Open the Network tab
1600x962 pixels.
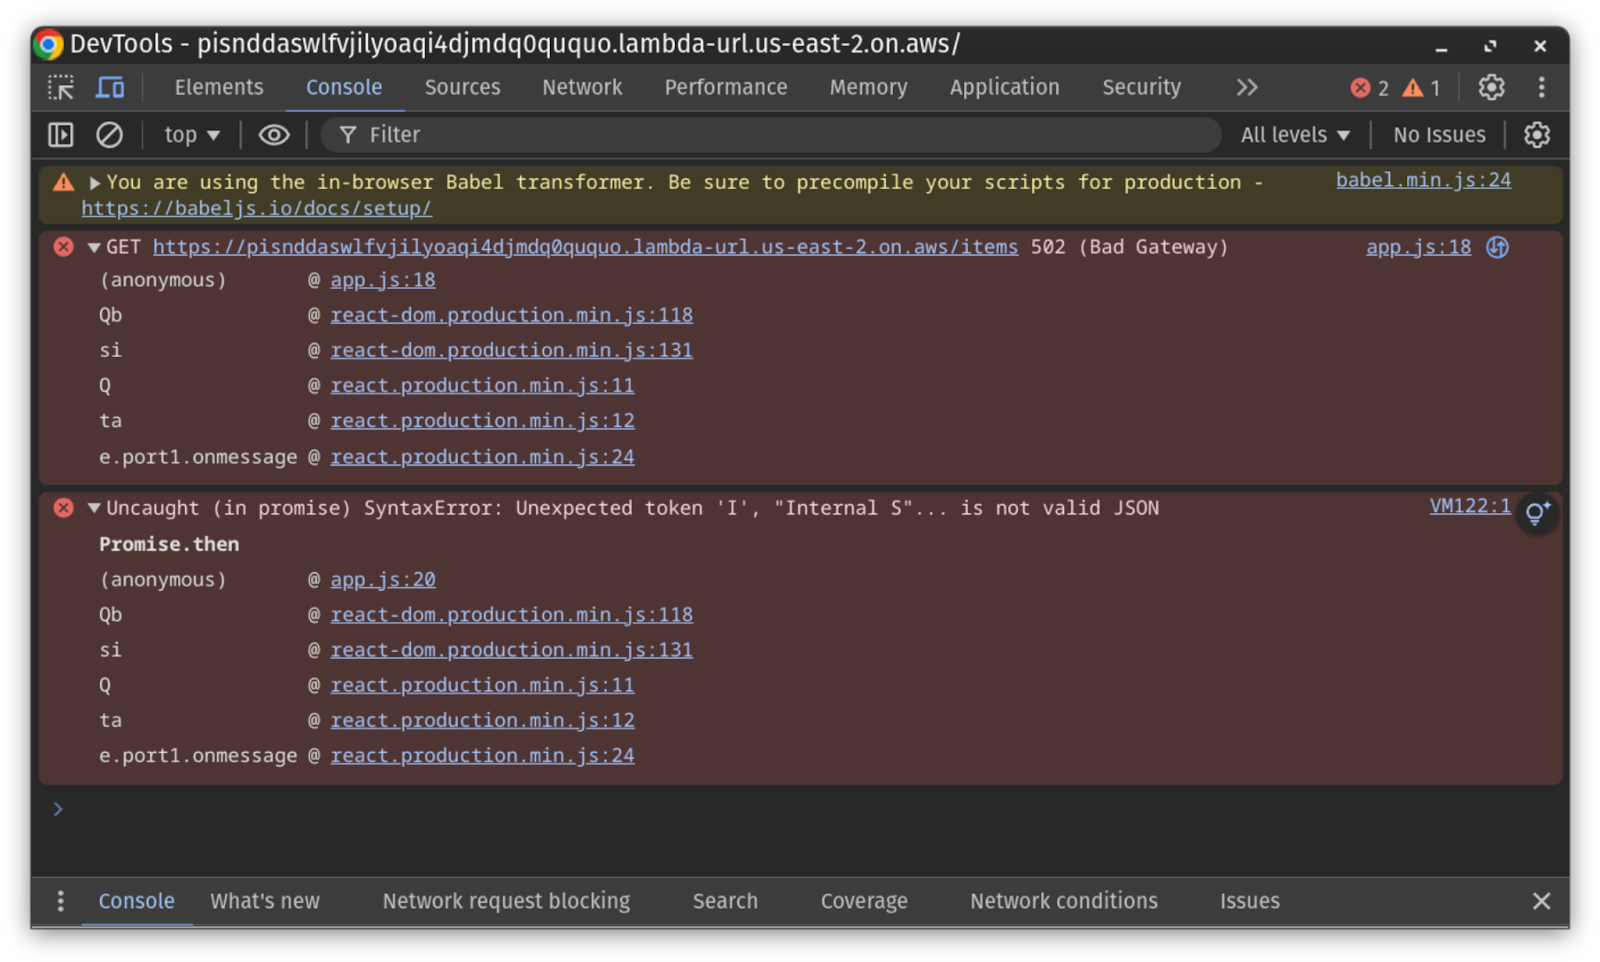pos(582,88)
